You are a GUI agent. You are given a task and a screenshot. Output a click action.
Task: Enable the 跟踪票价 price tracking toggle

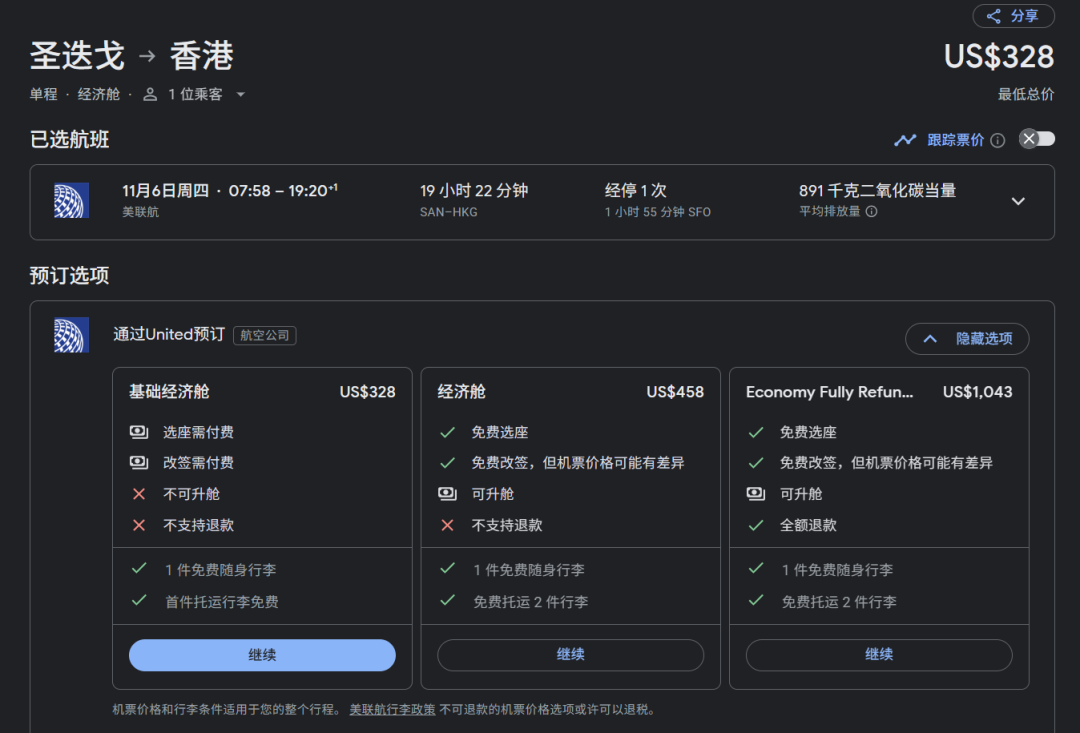[1036, 139]
